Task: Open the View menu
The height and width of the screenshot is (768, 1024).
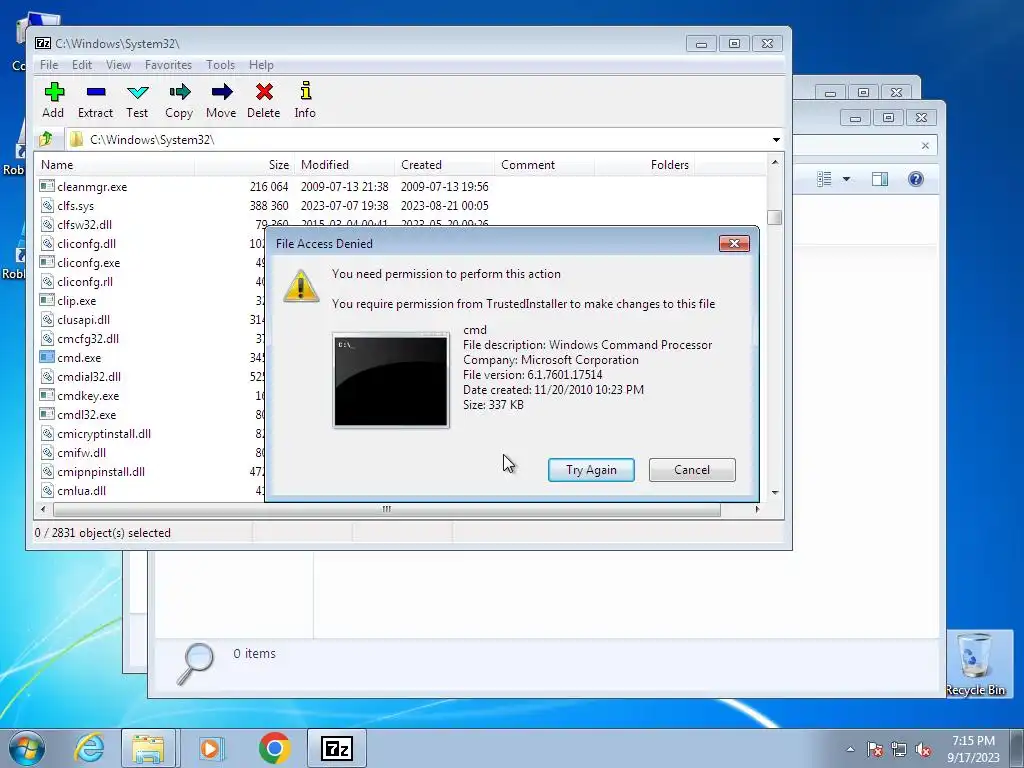Action: (x=118, y=65)
